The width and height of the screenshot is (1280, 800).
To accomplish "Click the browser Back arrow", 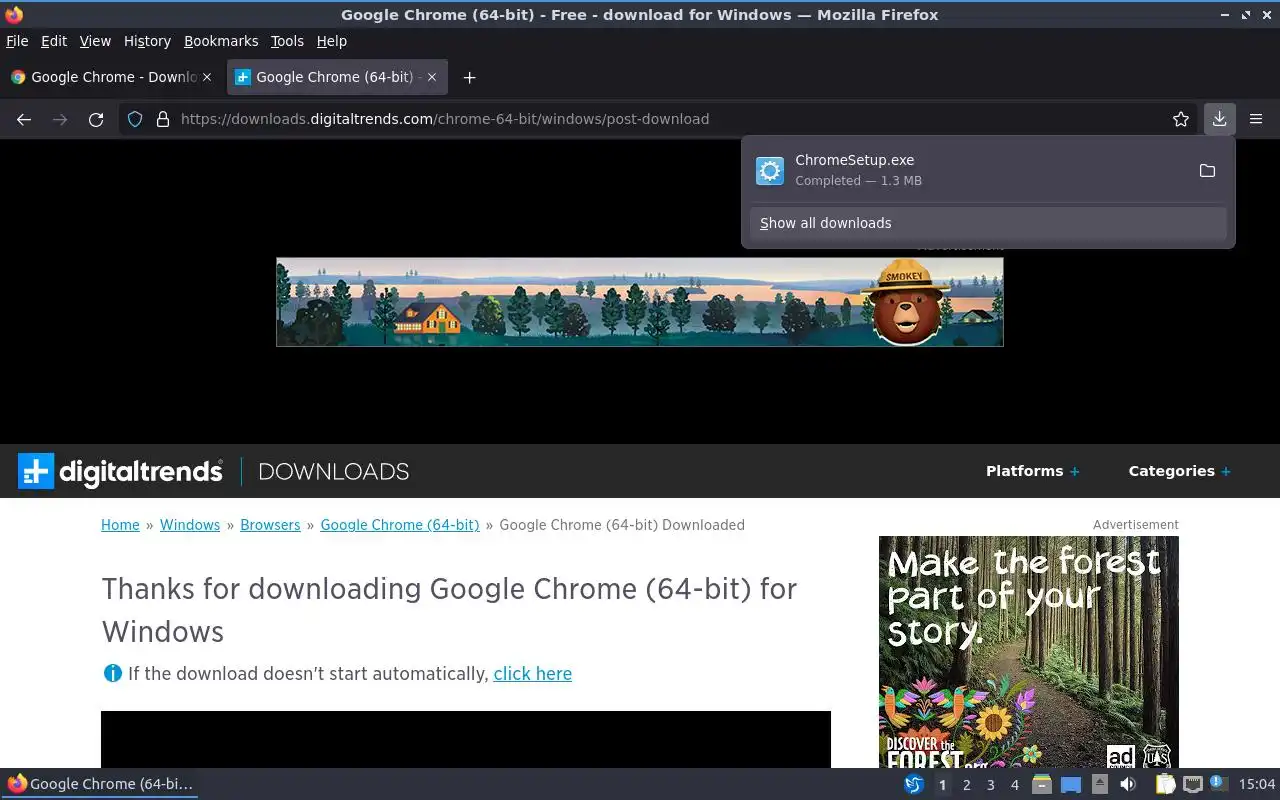I will (x=24, y=119).
